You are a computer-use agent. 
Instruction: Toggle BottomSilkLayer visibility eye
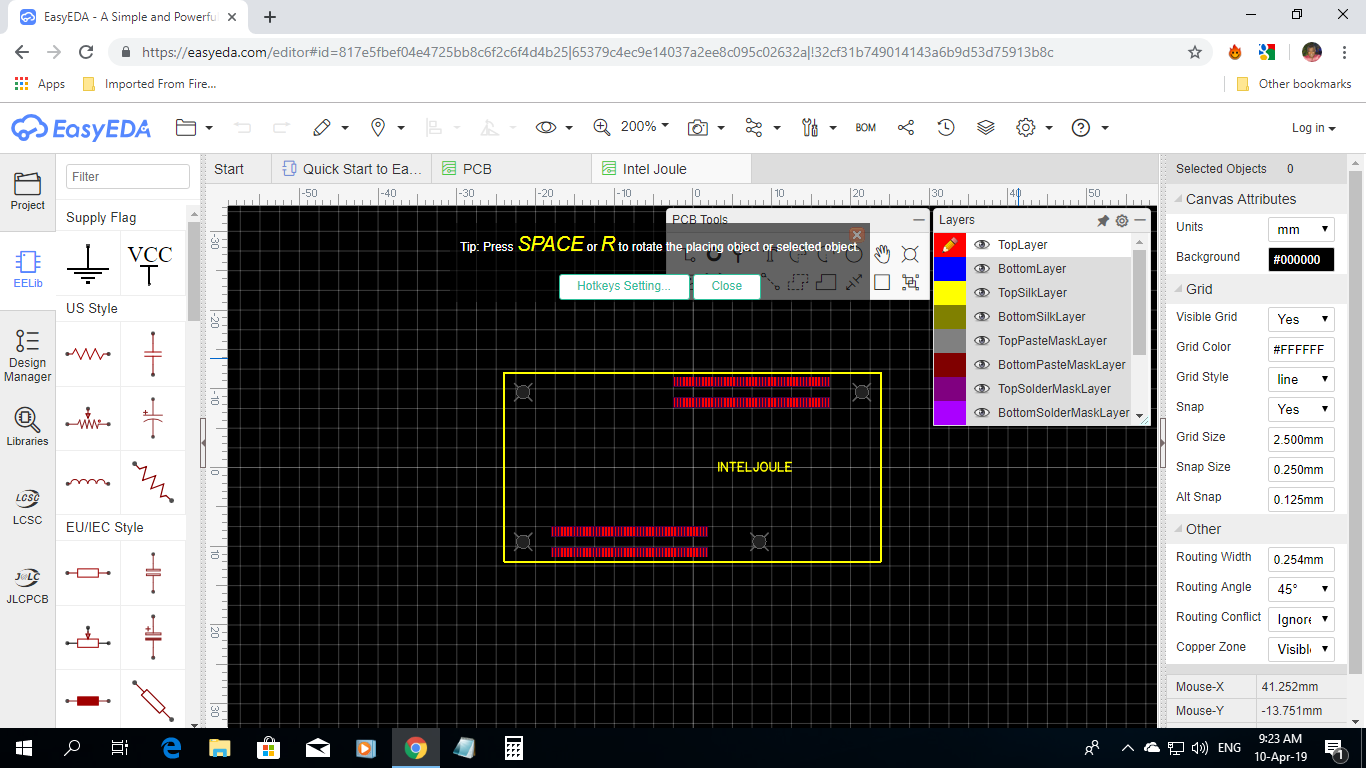point(982,316)
